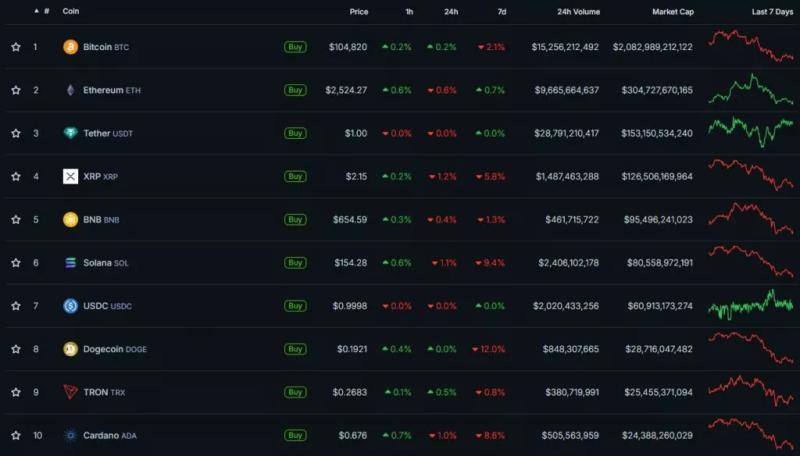
Task: Star USDC in the watchlist
Action: [16, 306]
